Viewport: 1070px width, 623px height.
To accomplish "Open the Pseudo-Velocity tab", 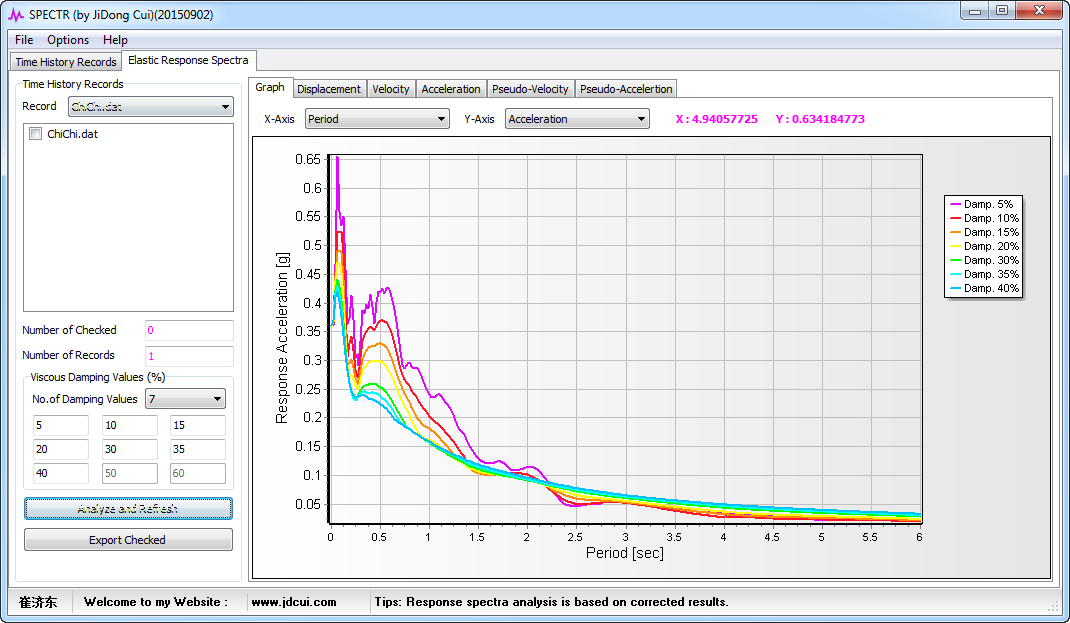I will (530, 89).
